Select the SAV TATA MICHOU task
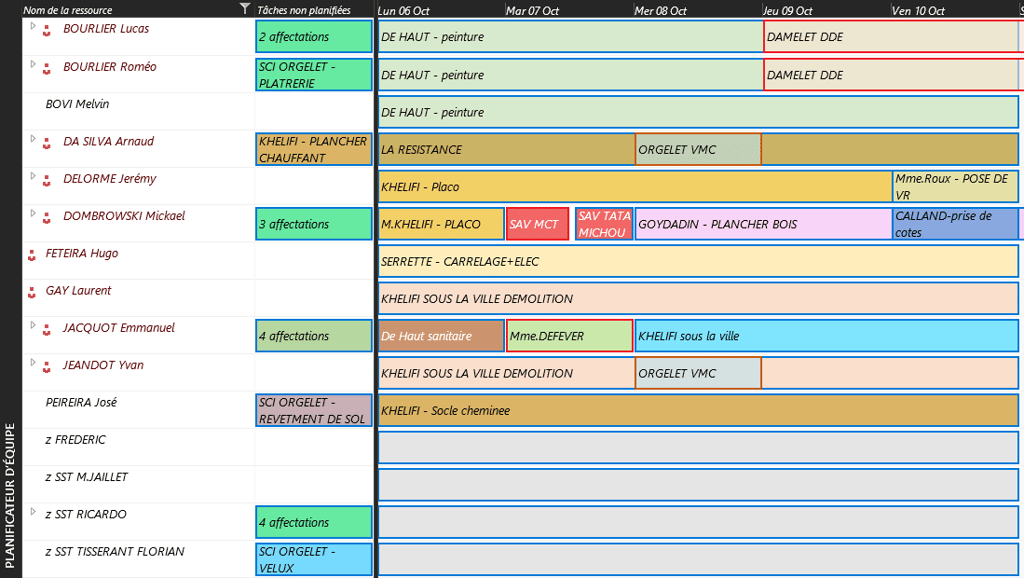 coord(604,224)
